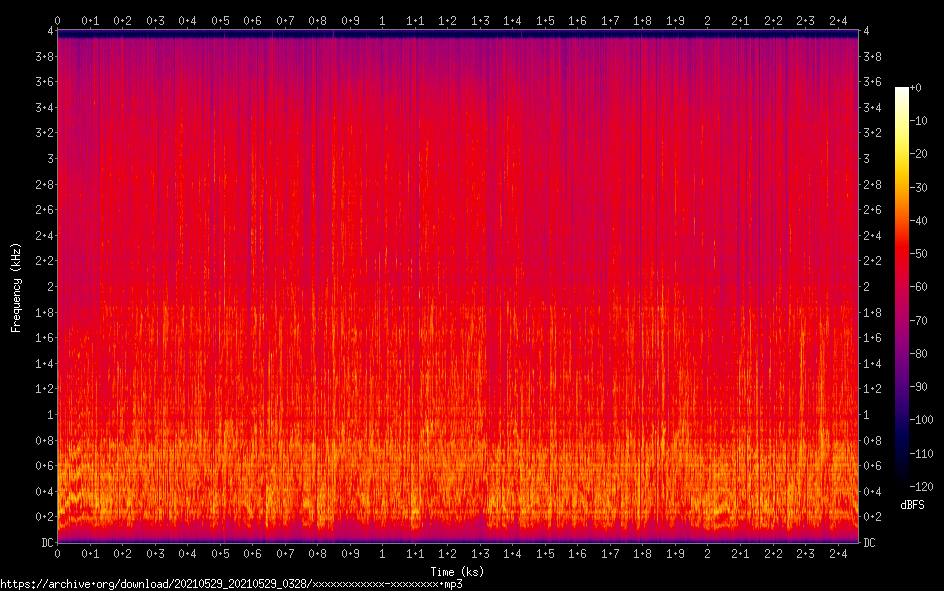Click the dBFS color gradient bar

click(x=901, y=286)
